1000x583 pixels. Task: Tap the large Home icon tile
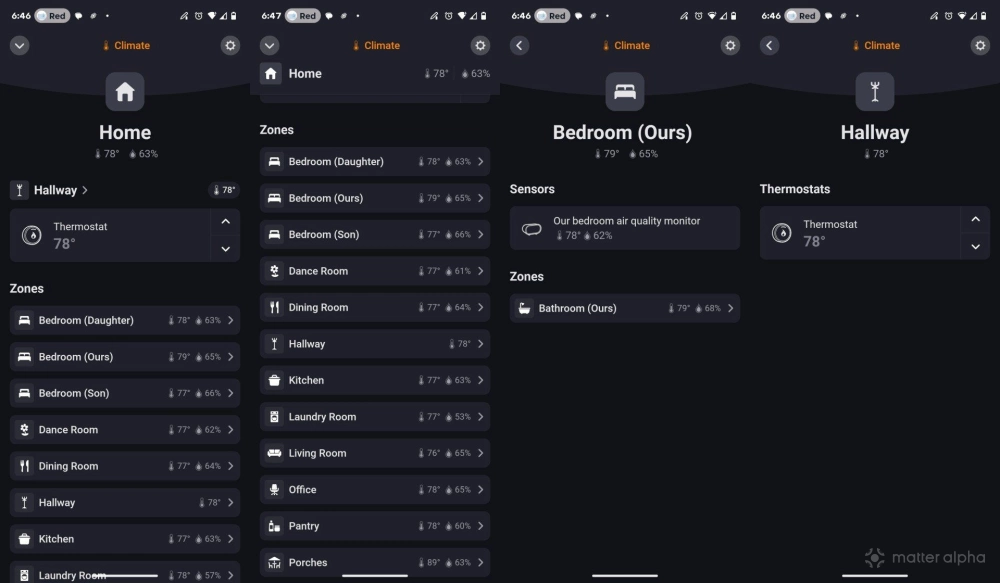pyautogui.click(x=125, y=92)
